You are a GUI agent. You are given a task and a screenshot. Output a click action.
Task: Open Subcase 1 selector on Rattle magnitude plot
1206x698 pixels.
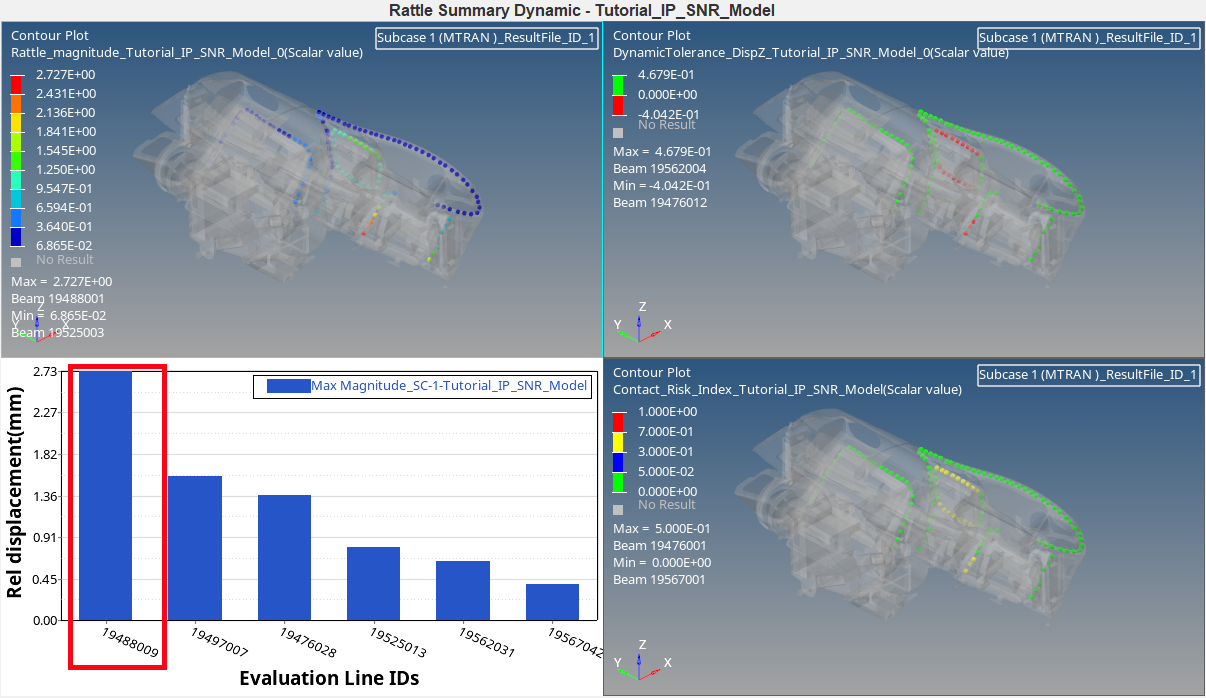[x=487, y=37]
